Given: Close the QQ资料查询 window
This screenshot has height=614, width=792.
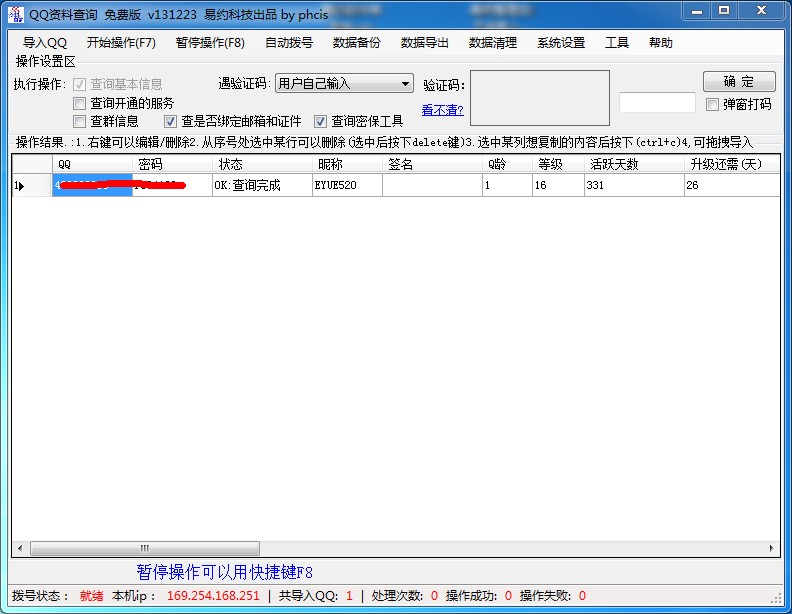Looking at the screenshot, I should click(x=762, y=11).
